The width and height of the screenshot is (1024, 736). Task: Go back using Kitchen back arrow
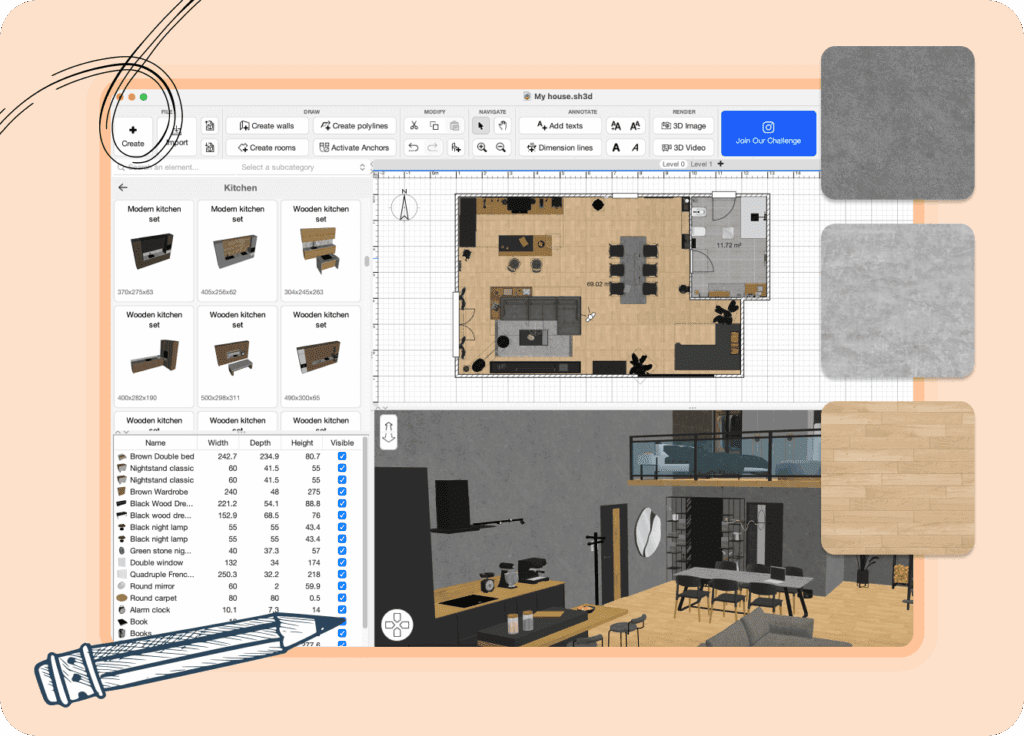123,187
